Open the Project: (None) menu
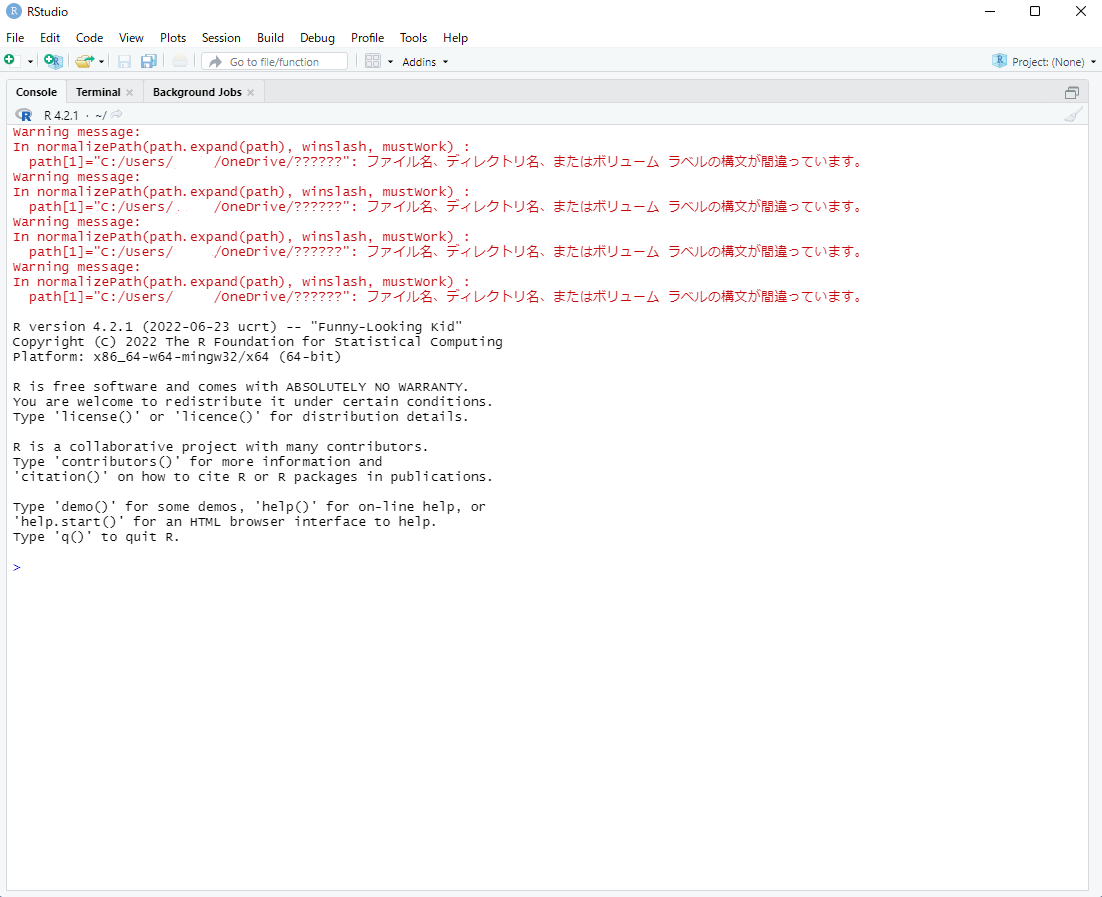Screen dimensions: 1102x897 (x=1054, y=62)
